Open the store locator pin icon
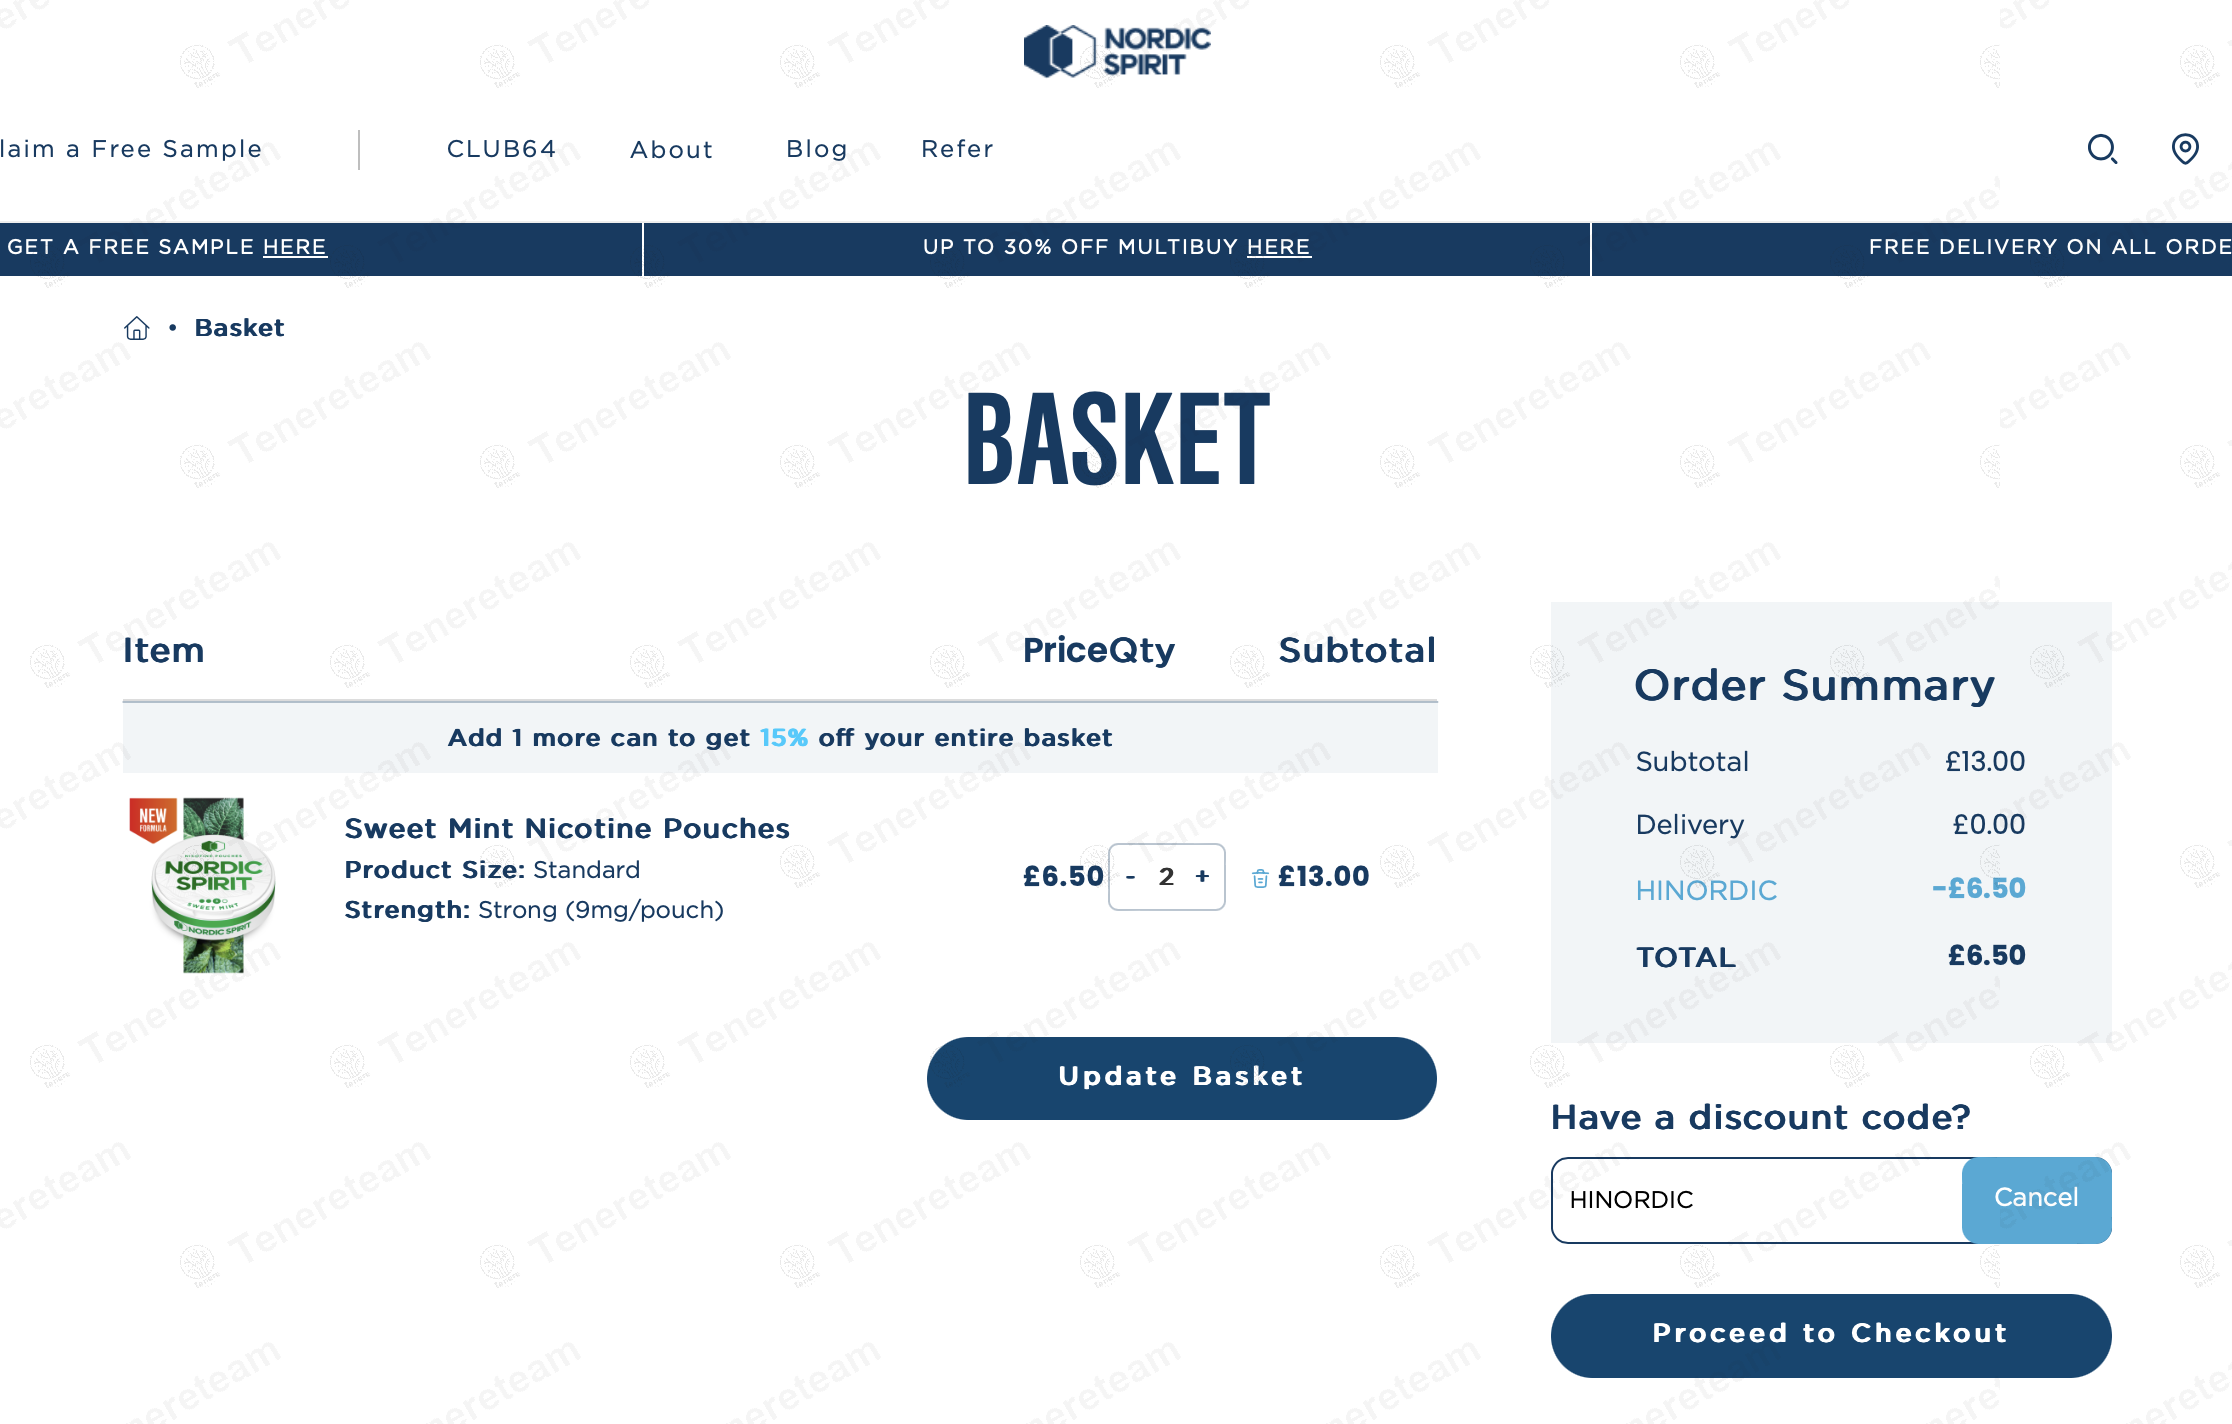 pos(2185,149)
